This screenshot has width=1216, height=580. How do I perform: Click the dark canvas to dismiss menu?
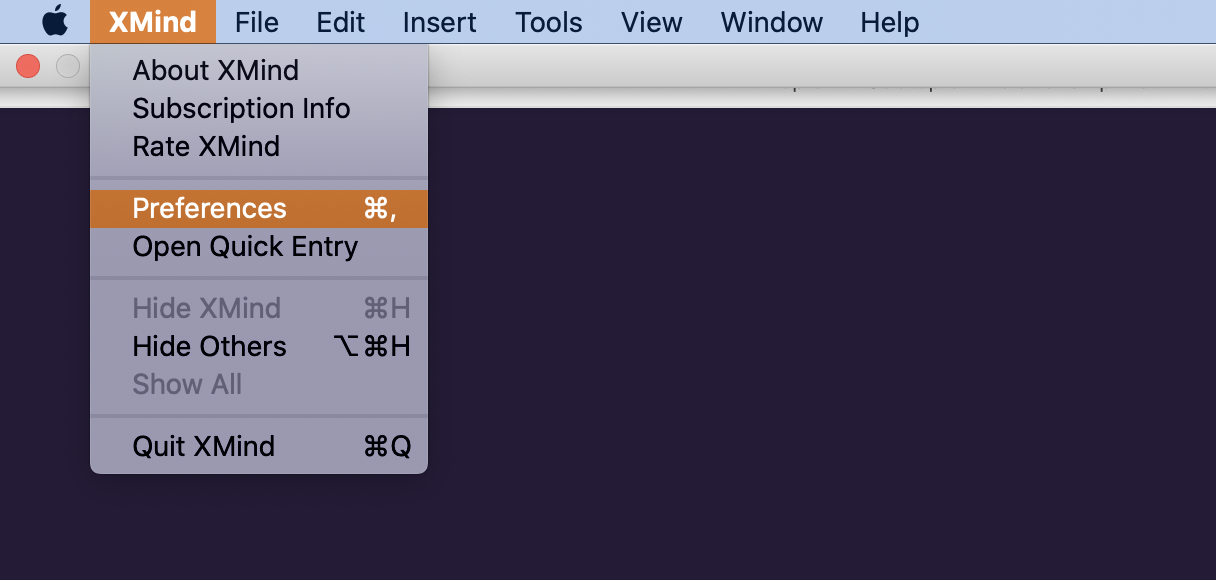click(800, 350)
